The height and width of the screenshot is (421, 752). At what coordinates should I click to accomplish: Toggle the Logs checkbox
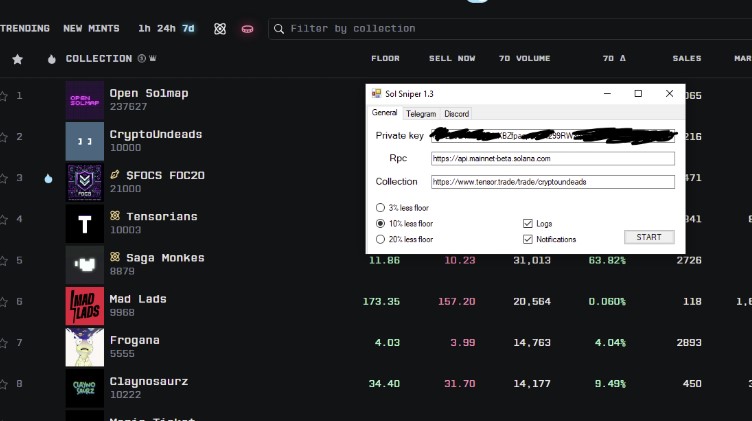pyautogui.click(x=528, y=223)
